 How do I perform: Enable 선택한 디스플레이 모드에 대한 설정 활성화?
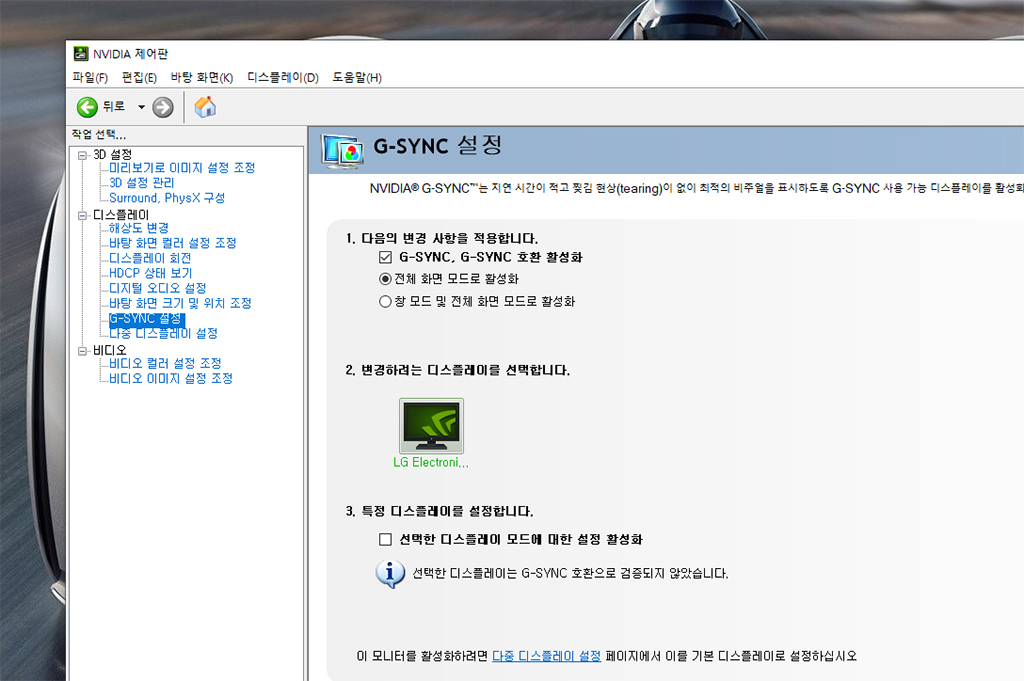(385, 539)
